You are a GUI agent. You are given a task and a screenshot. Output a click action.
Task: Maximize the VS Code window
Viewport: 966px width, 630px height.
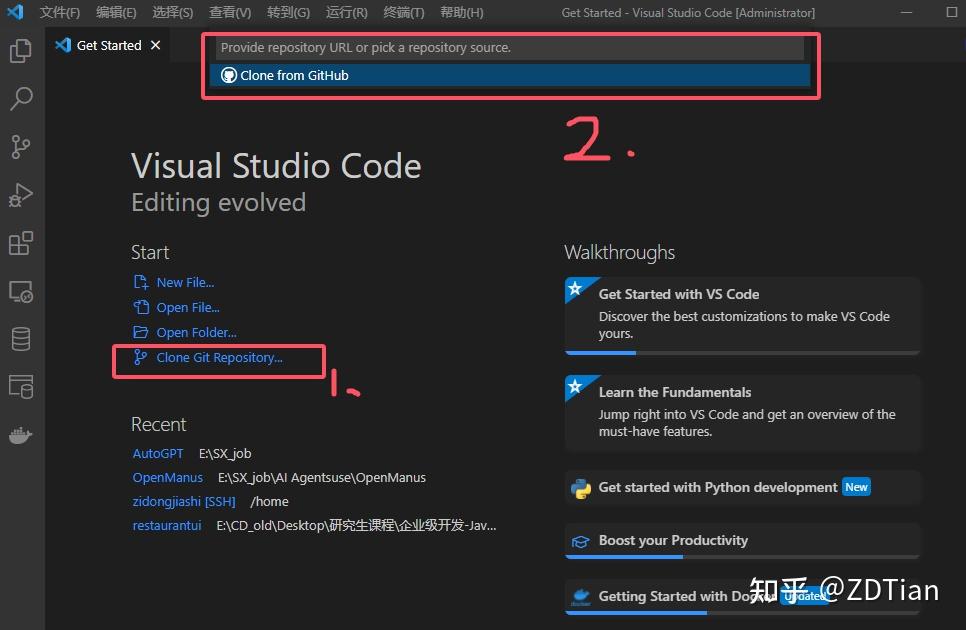952,12
